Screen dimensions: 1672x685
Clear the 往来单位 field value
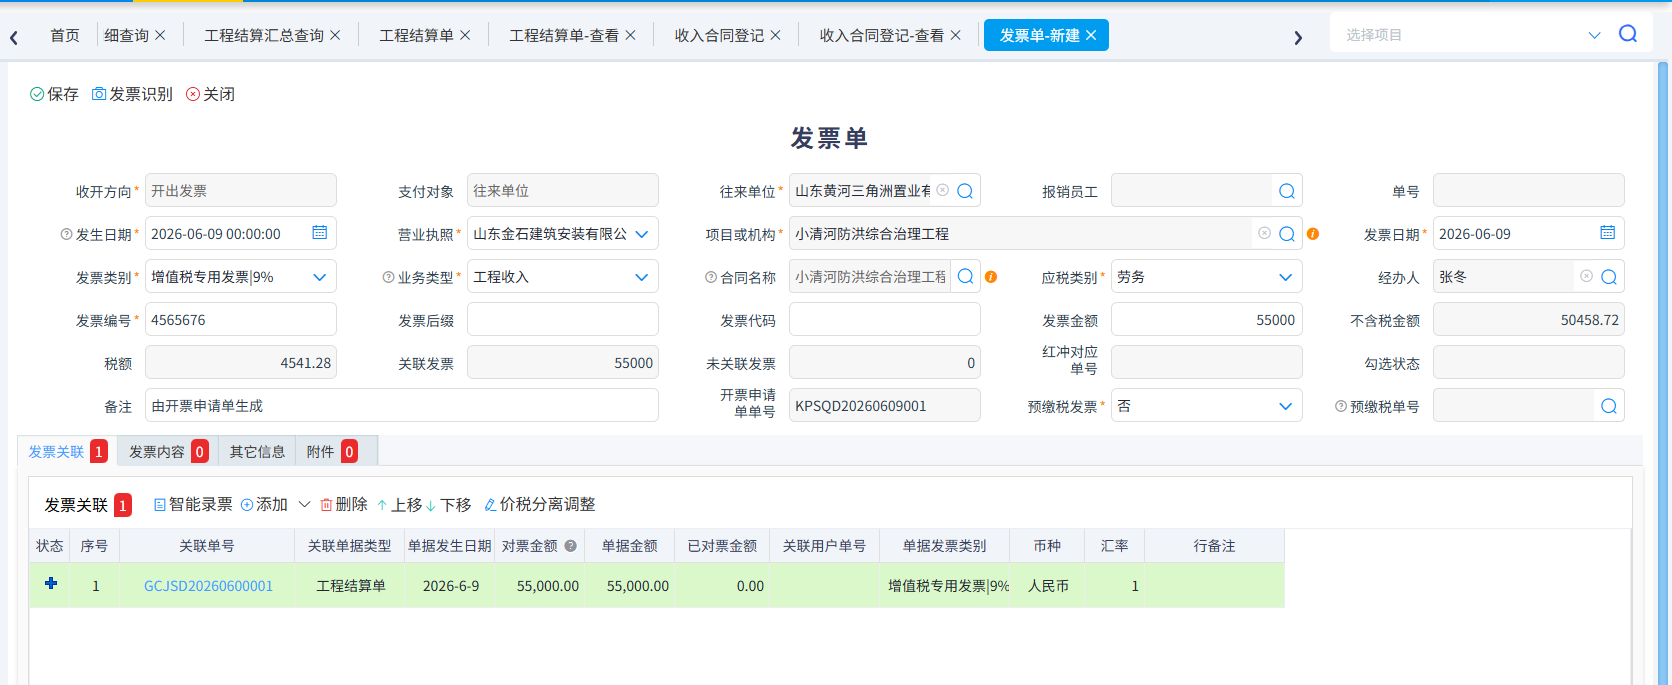[x=943, y=190]
